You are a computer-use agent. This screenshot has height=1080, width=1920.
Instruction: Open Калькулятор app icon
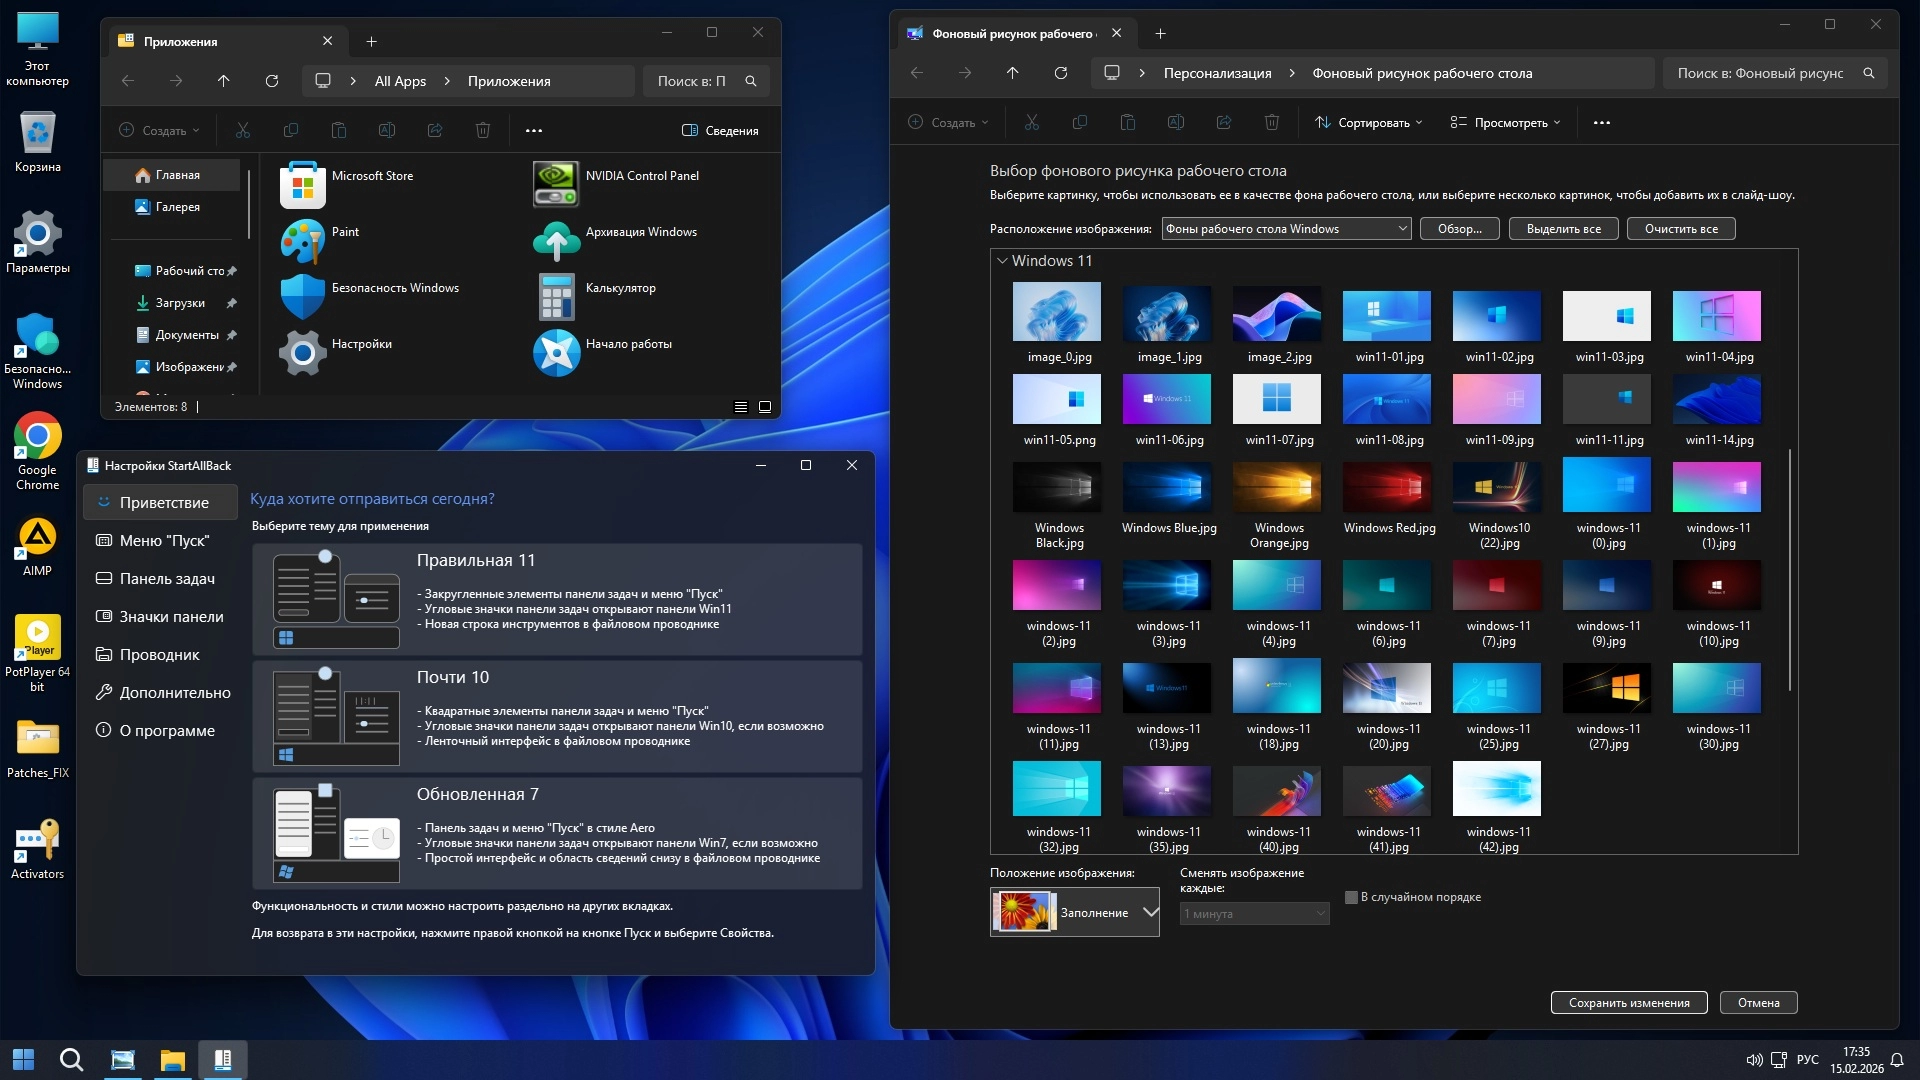pyautogui.click(x=556, y=297)
